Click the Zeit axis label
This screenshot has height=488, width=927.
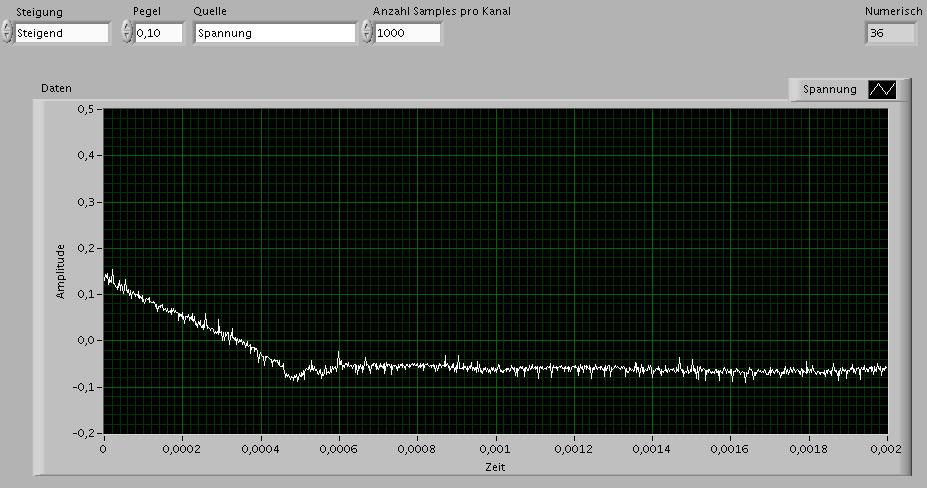(495, 467)
